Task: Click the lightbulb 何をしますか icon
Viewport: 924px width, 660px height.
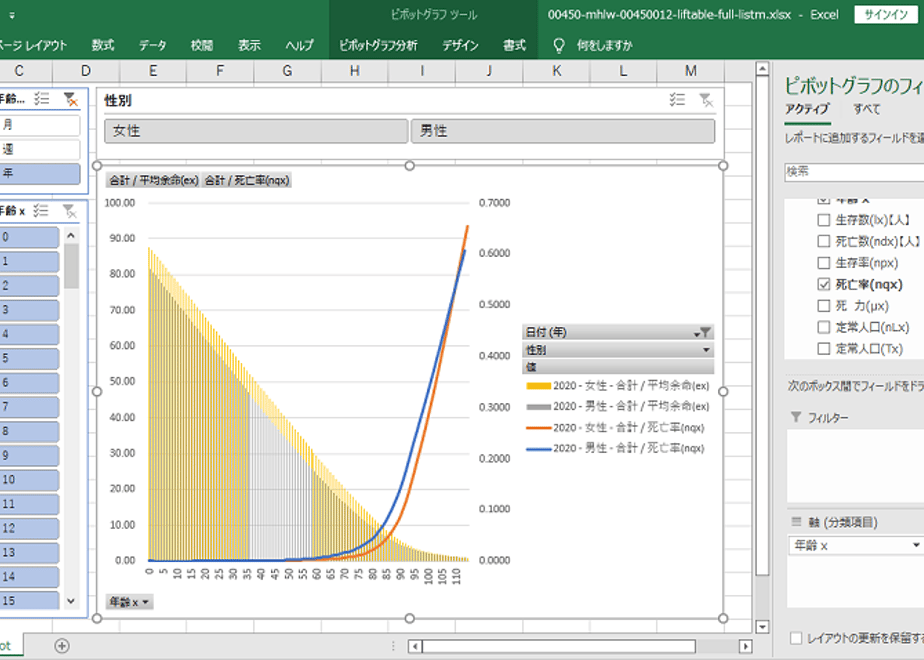Action: [558, 46]
